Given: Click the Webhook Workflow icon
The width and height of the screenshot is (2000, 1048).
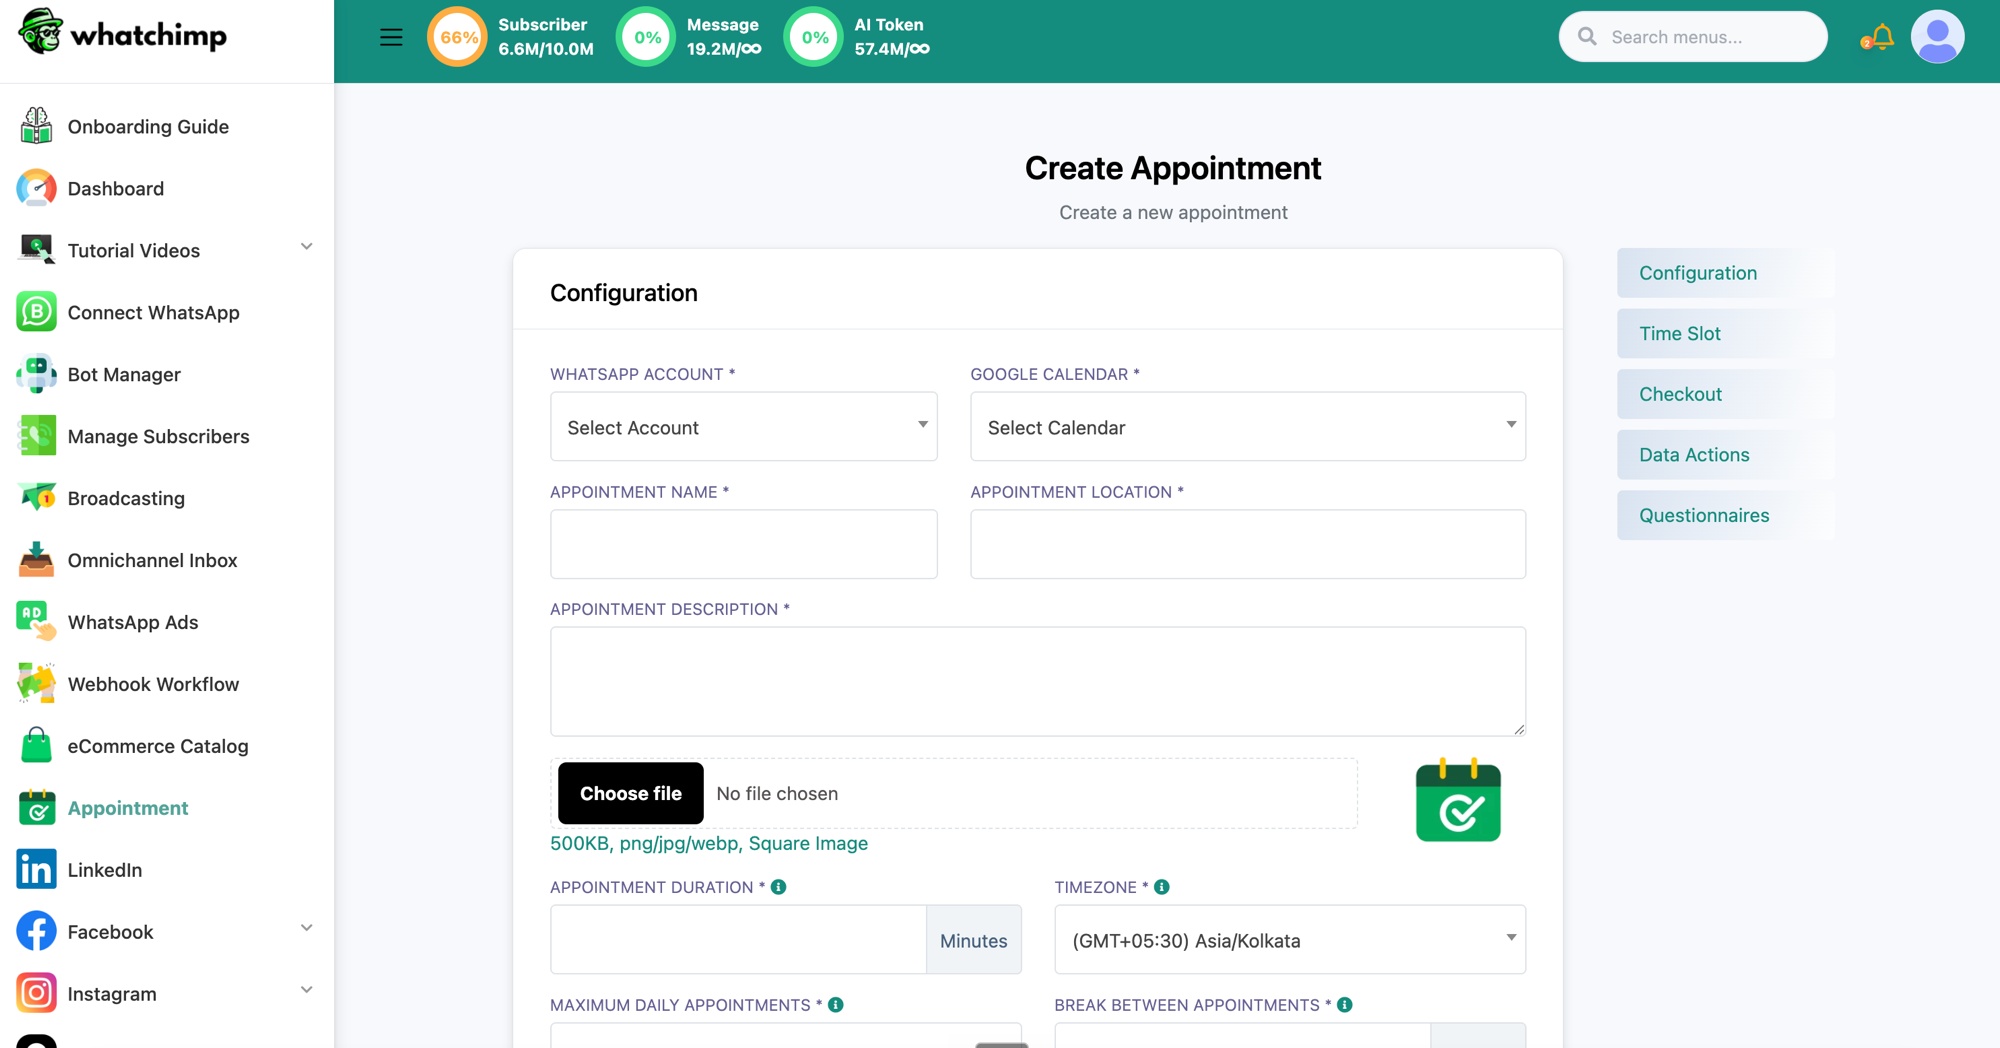Looking at the screenshot, I should tap(36, 684).
